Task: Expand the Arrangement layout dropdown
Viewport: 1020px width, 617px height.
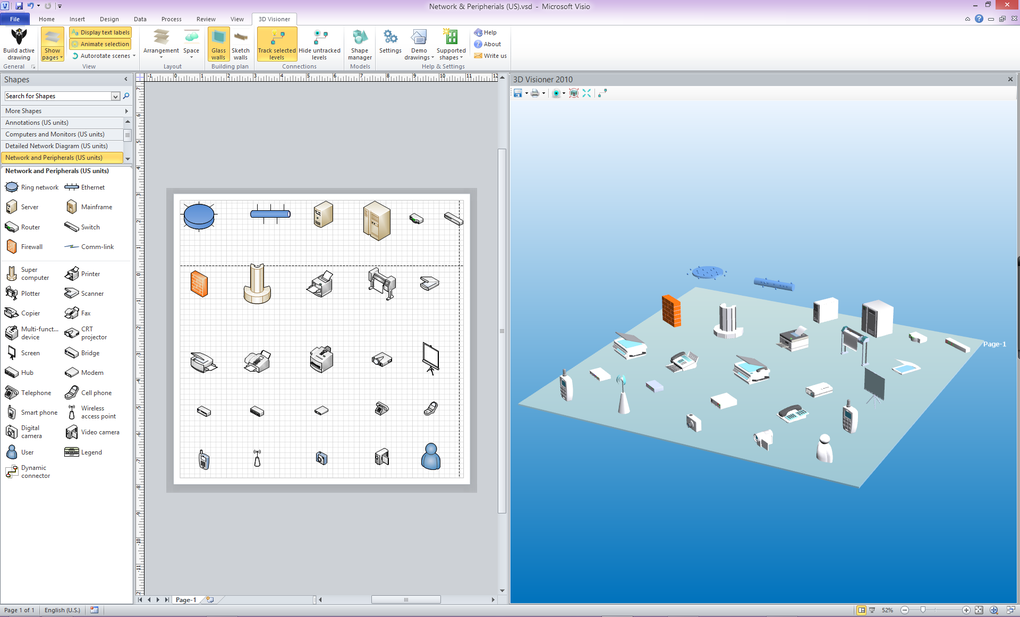Action: point(161,44)
